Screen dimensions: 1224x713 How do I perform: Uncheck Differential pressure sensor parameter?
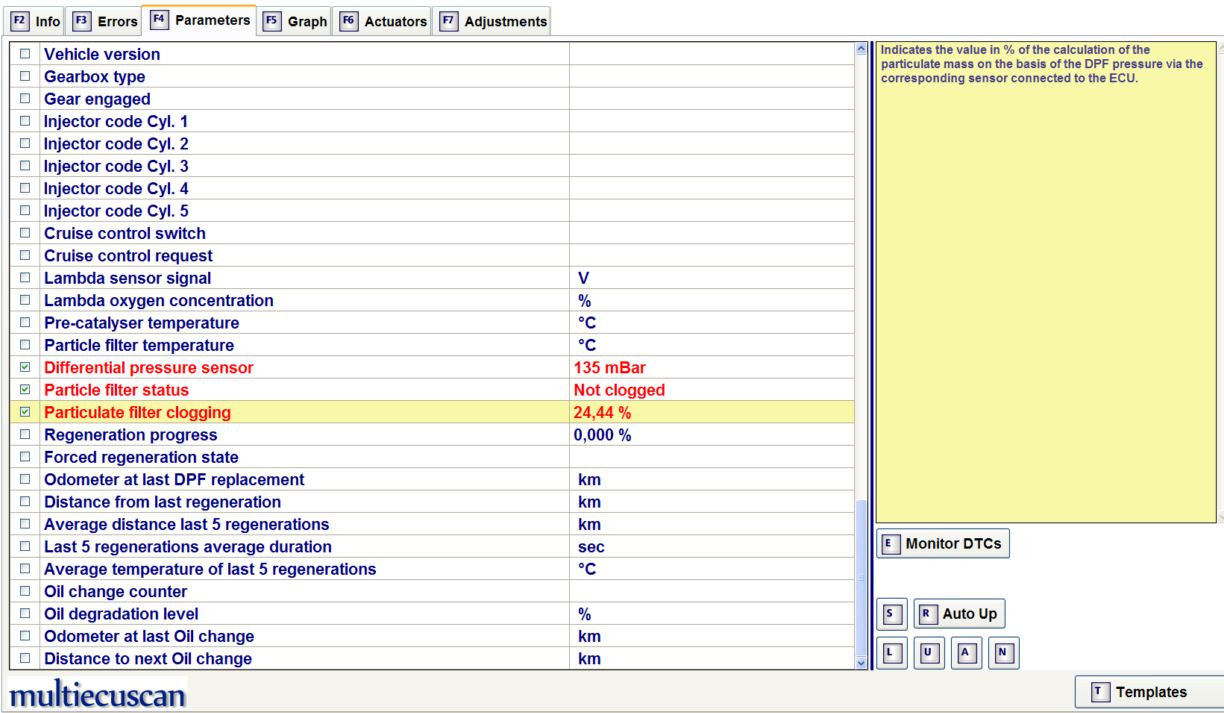[x=25, y=368]
